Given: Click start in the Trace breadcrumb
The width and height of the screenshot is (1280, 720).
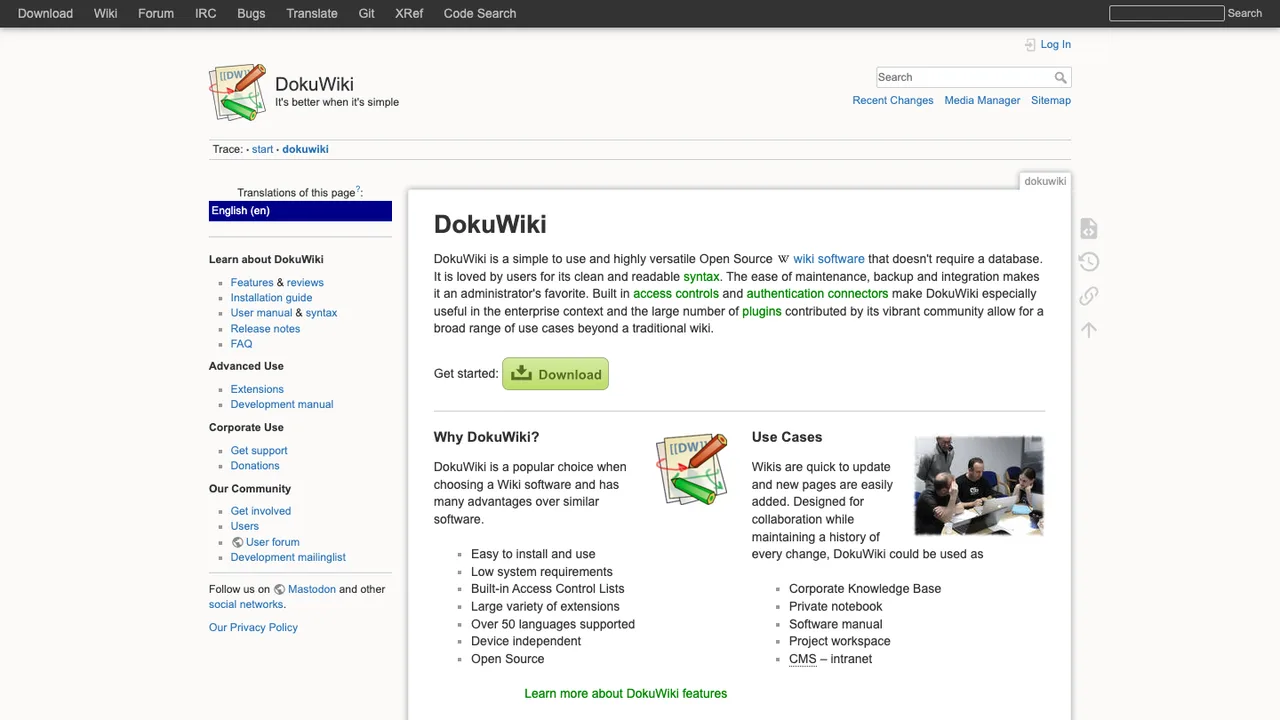Looking at the screenshot, I should coord(262,149).
